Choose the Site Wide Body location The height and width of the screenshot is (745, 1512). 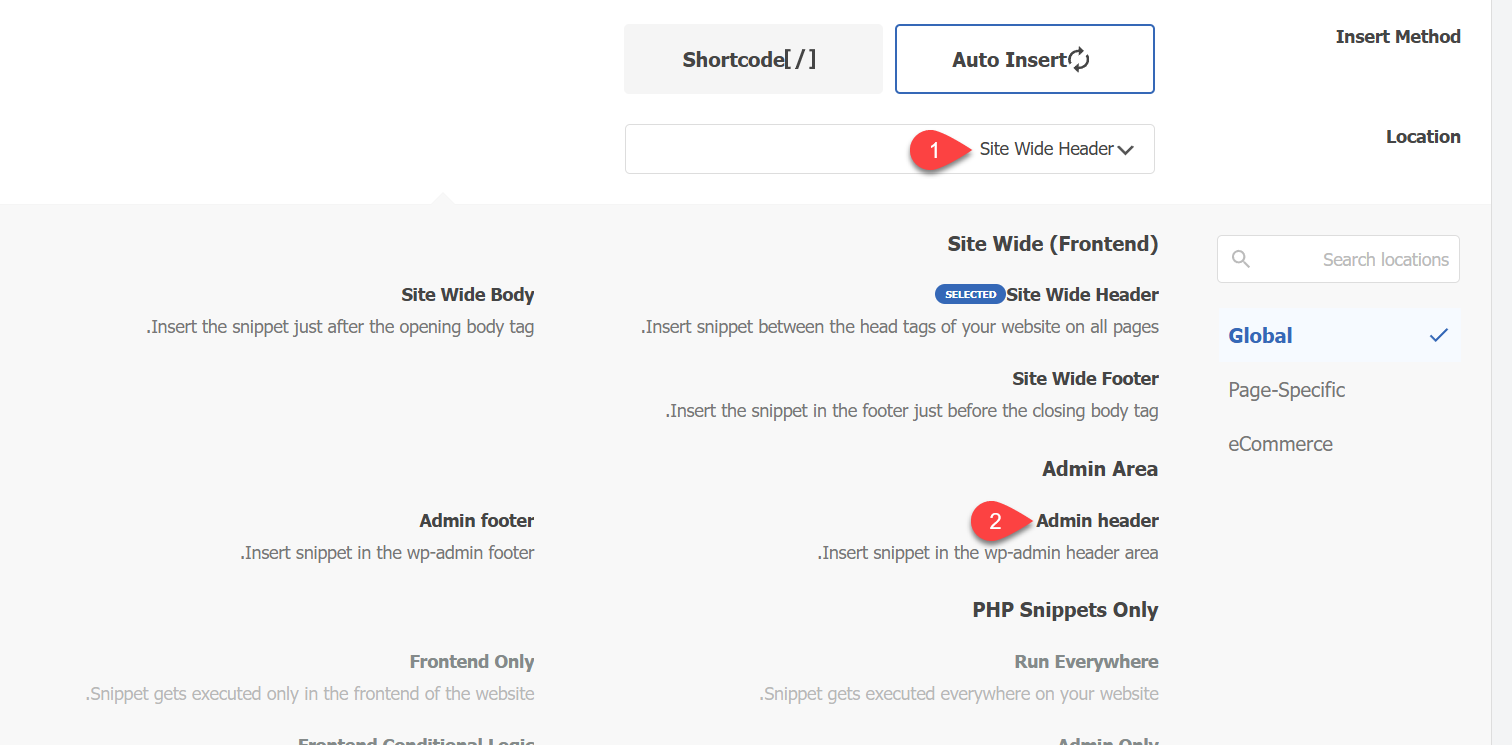click(467, 295)
